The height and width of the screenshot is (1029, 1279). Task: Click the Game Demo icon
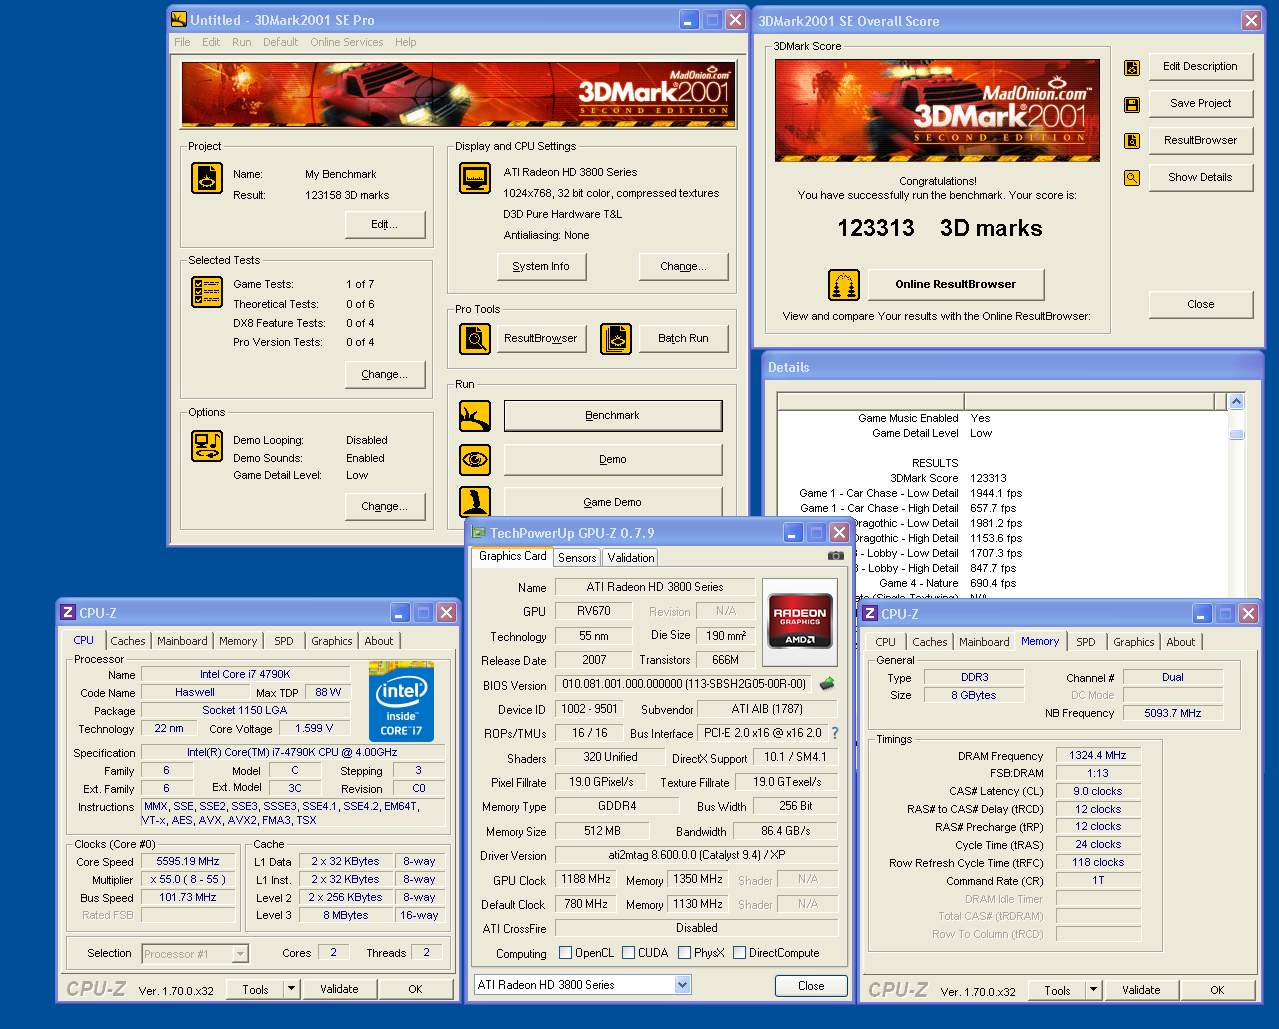[x=475, y=502]
